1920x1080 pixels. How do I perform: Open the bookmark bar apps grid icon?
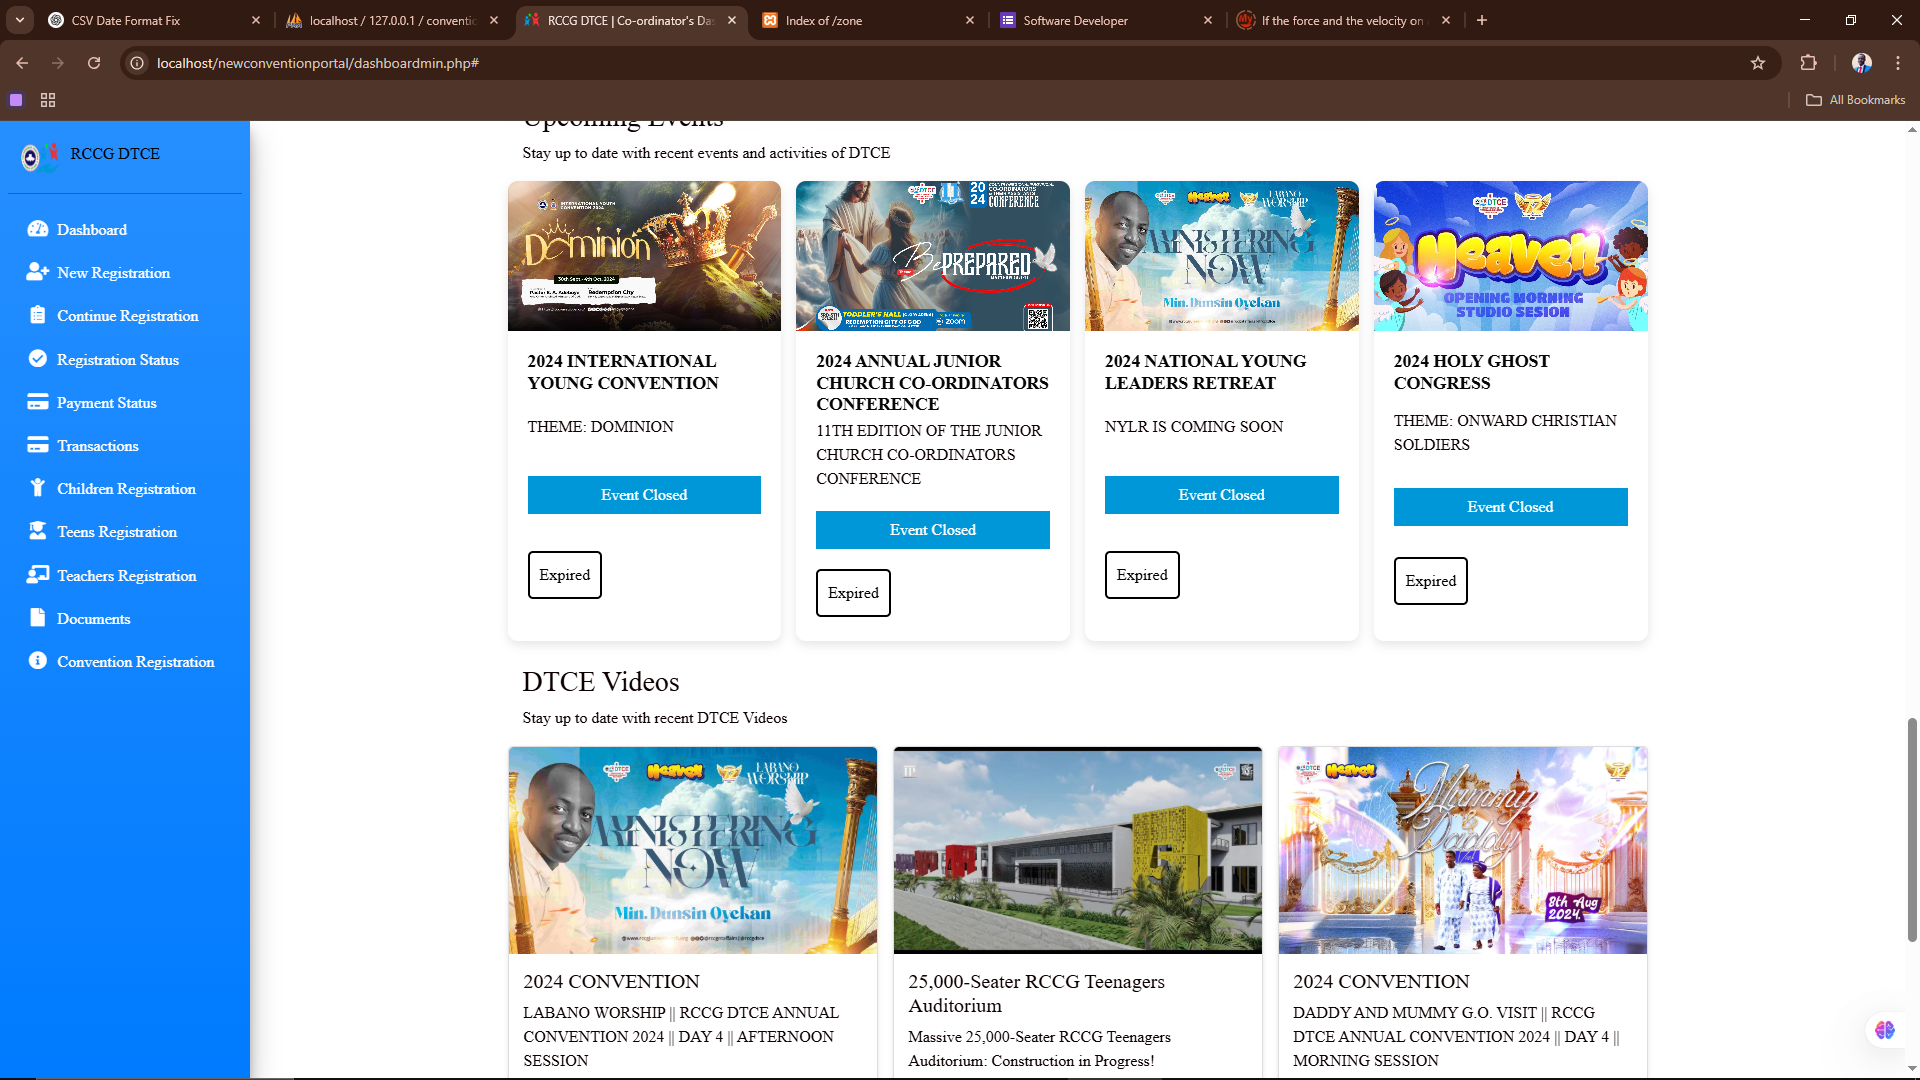pyautogui.click(x=48, y=100)
